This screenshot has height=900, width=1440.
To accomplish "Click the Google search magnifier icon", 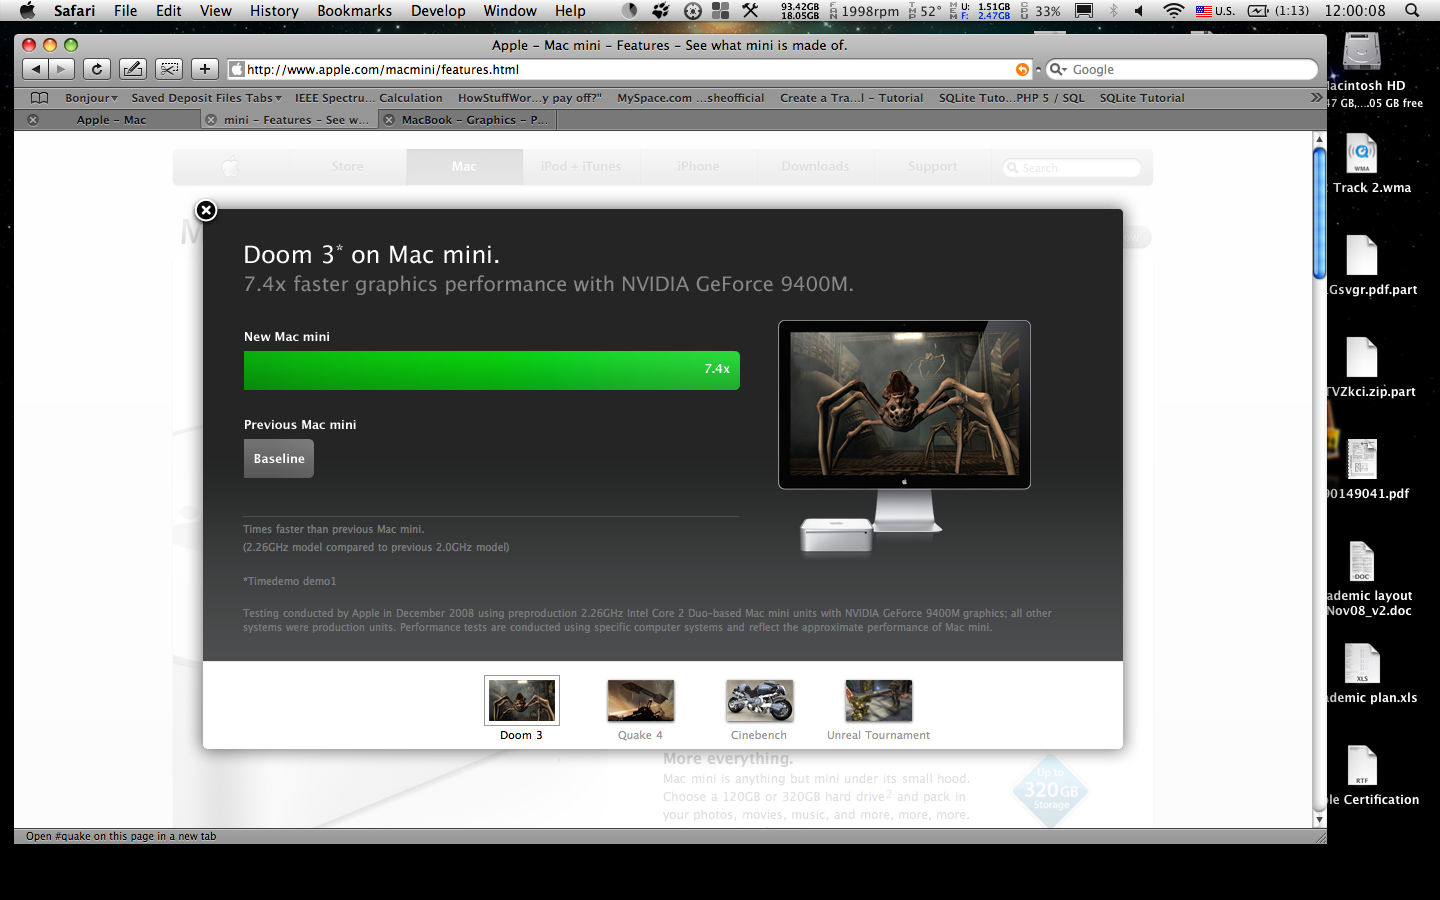I will pos(1057,69).
